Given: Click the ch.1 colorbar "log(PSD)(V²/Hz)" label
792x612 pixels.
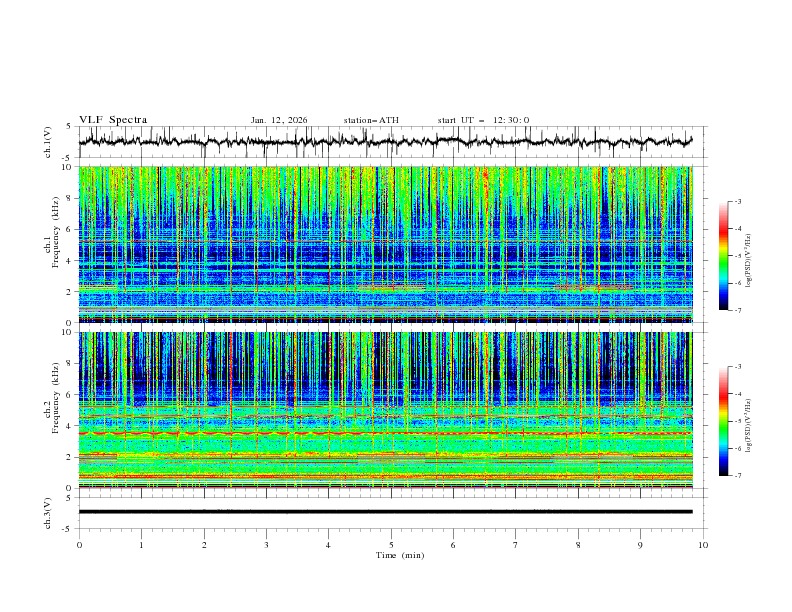Looking at the screenshot, I should pos(749,261).
